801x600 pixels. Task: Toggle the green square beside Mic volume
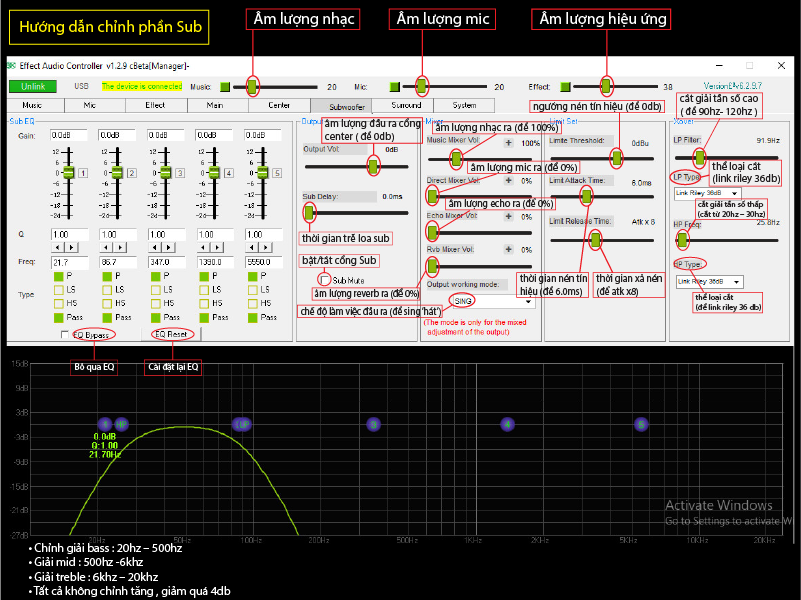click(x=394, y=87)
